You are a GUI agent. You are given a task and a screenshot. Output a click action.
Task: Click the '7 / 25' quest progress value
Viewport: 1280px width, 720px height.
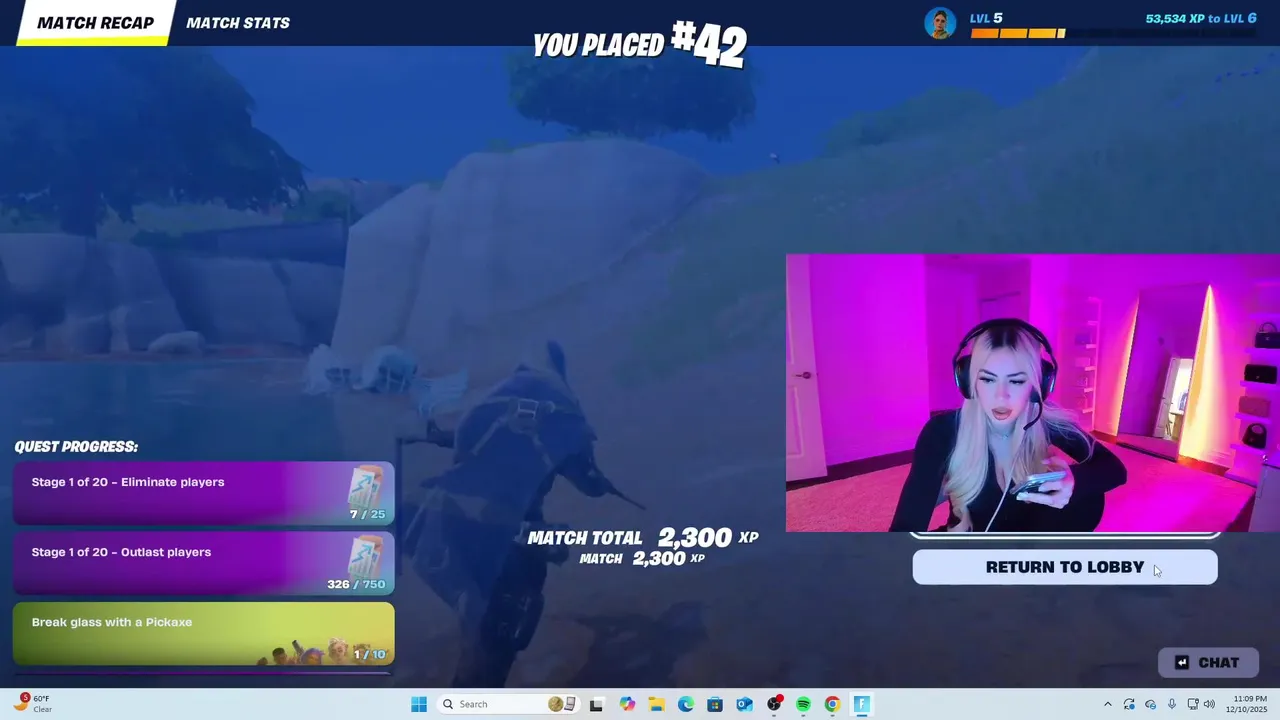tap(367, 514)
